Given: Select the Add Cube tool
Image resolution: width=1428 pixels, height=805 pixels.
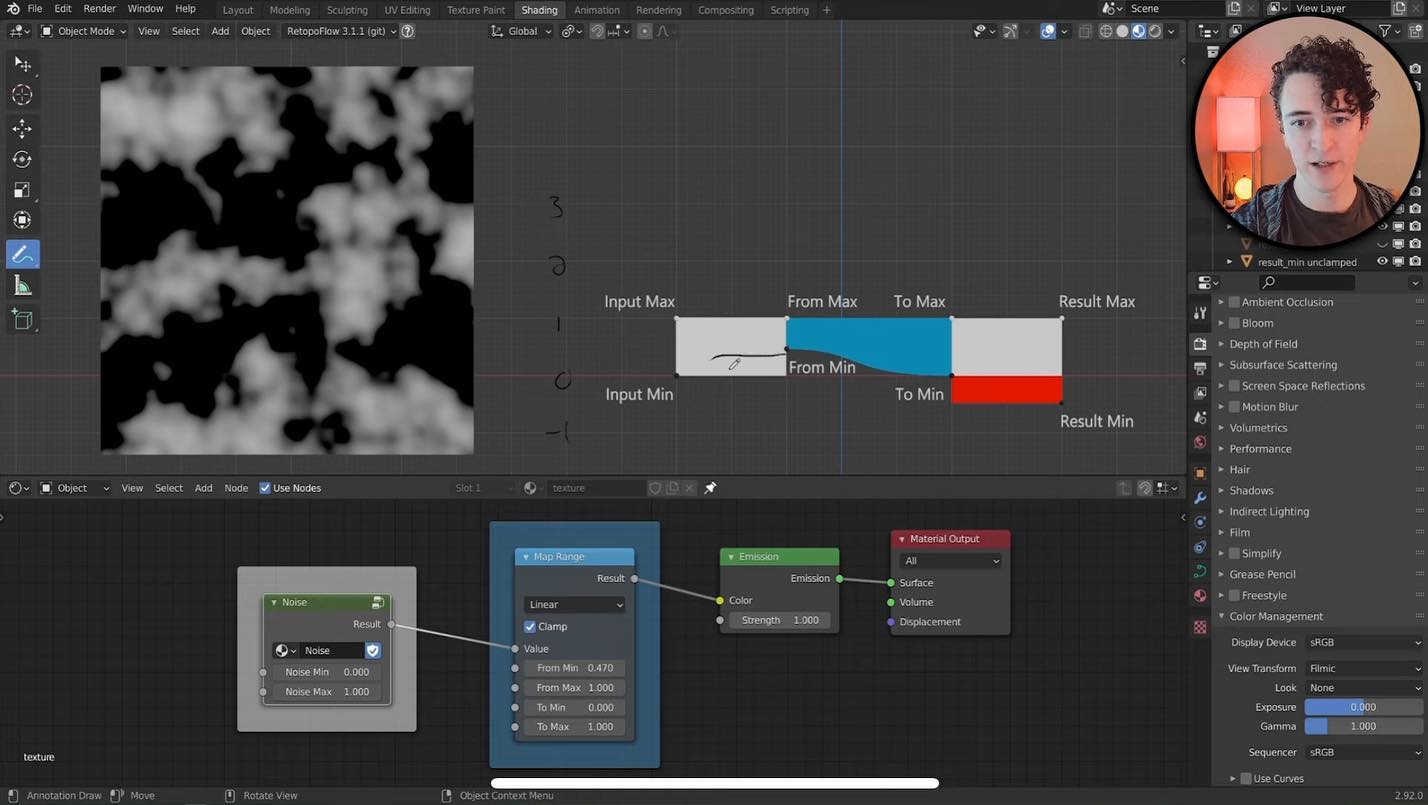Looking at the screenshot, I should [x=22, y=320].
